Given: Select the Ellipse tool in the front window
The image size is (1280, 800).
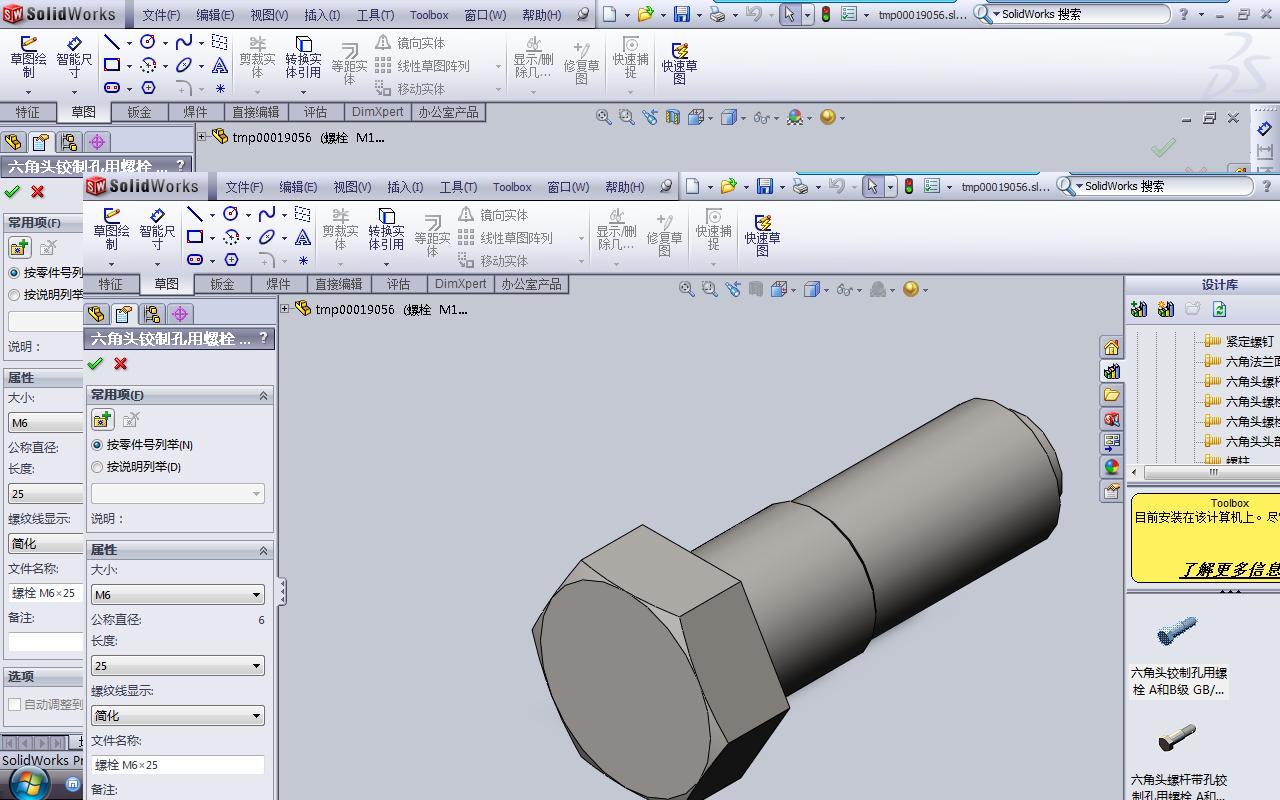Looking at the screenshot, I should click(267, 237).
